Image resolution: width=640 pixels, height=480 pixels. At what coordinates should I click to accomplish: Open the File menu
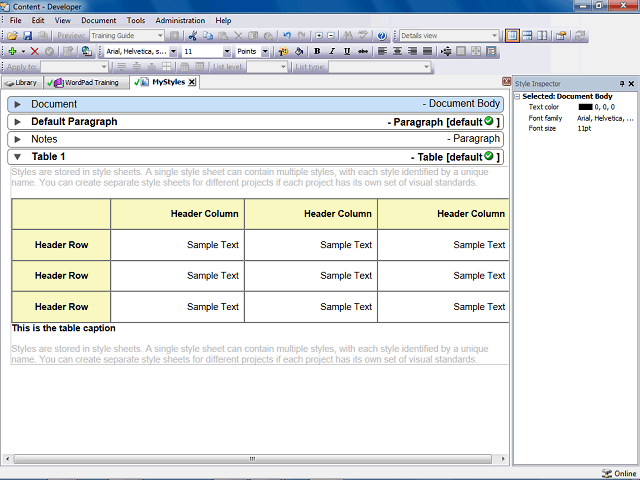pos(16,20)
